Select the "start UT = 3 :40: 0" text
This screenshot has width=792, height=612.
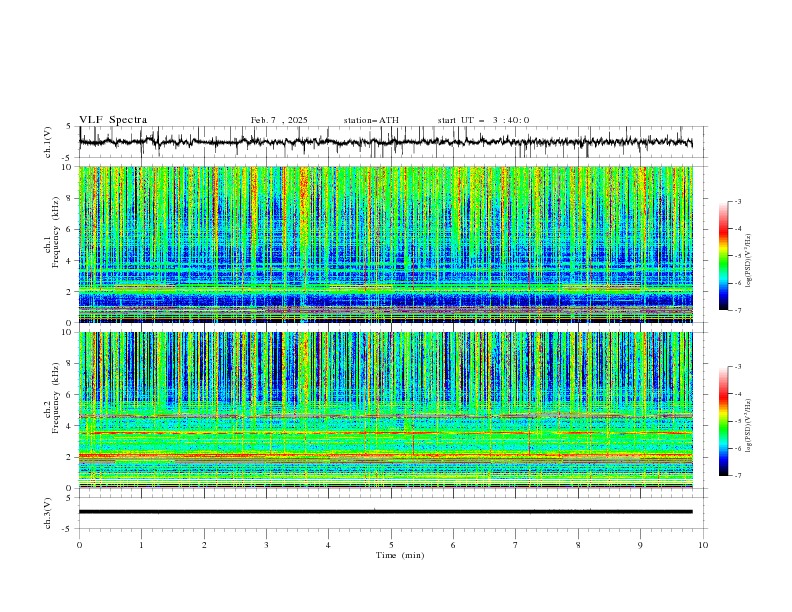coord(483,120)
